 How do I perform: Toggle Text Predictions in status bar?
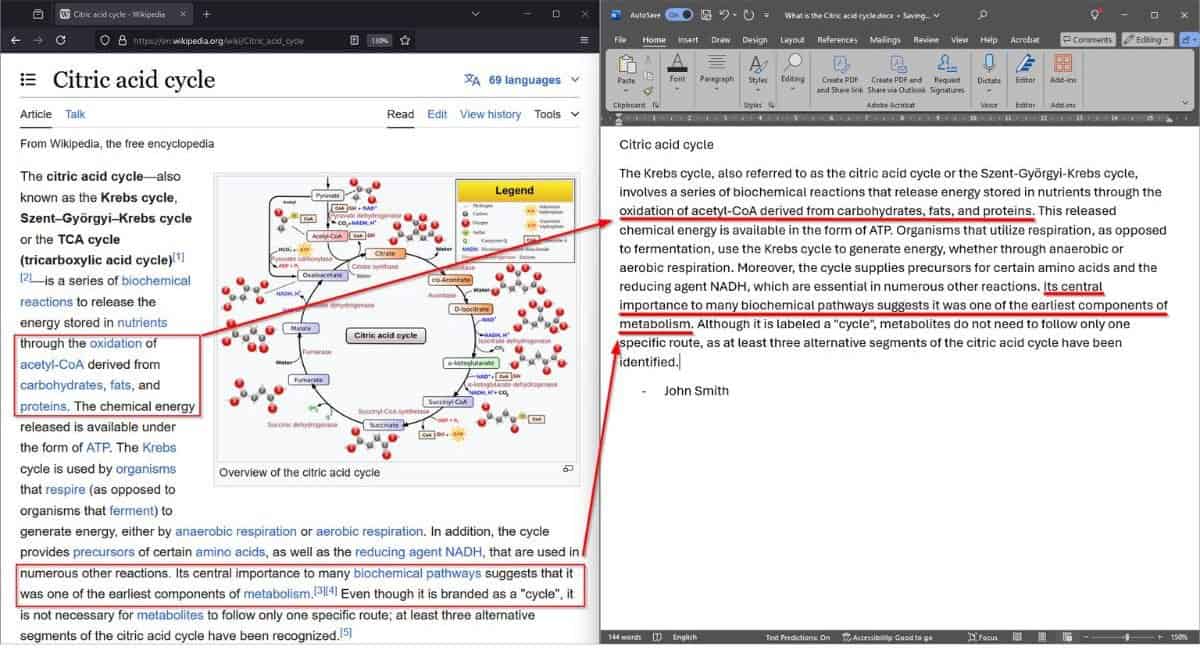(797, 637)
